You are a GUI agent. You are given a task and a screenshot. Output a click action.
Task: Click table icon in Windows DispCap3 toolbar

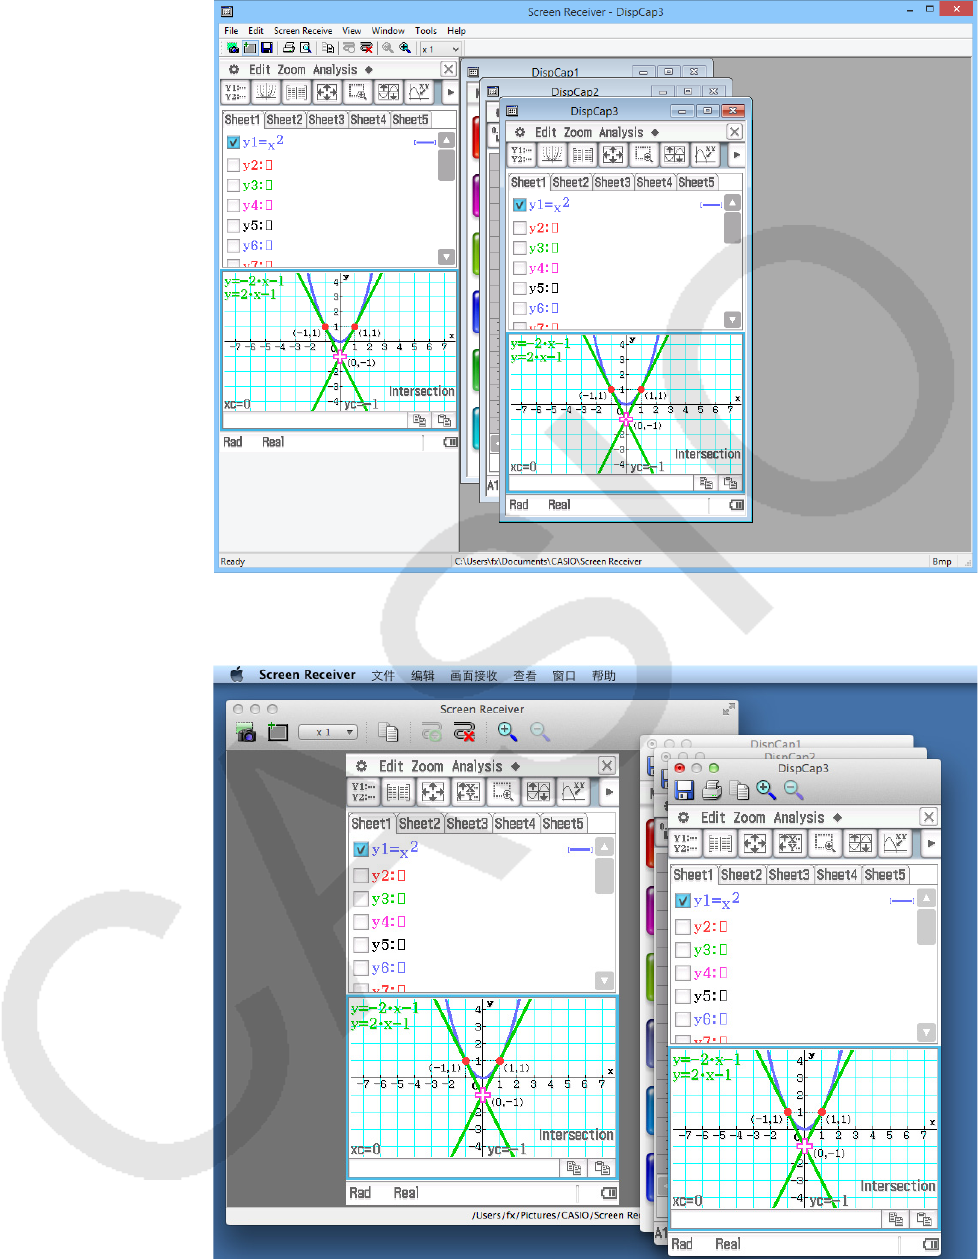coord(583,155)
